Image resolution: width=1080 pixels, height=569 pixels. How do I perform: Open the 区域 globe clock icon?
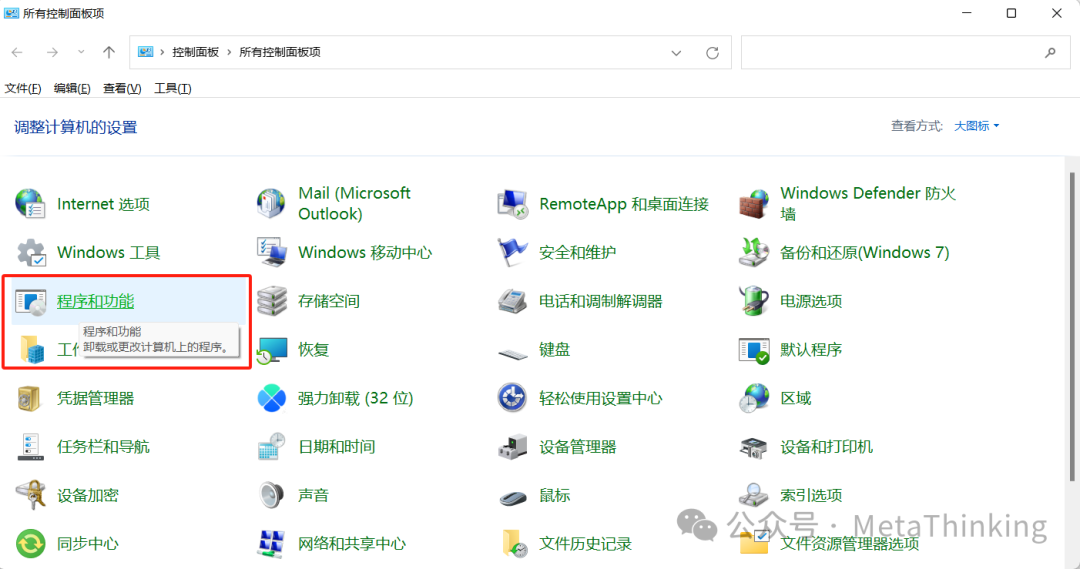tap(754, 398)
